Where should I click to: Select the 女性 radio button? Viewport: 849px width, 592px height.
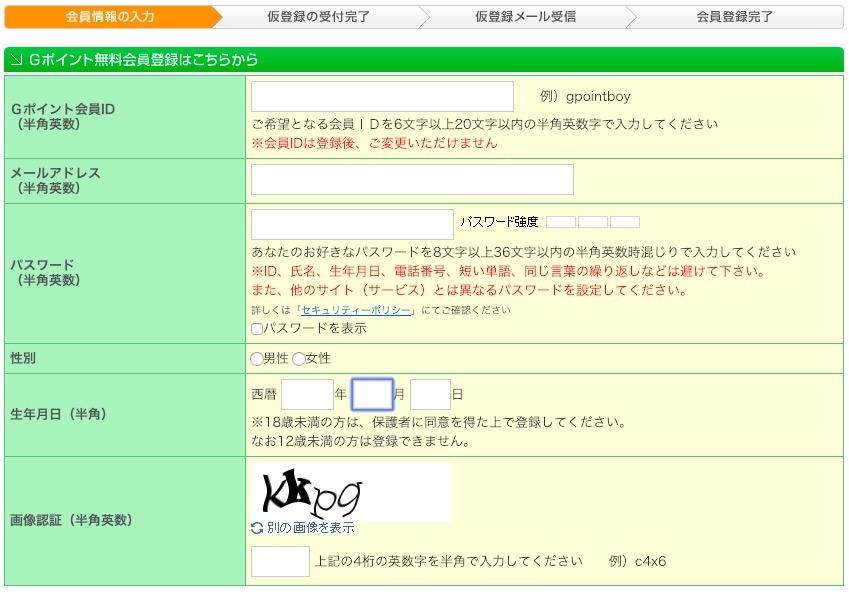[x=299, y=359]
